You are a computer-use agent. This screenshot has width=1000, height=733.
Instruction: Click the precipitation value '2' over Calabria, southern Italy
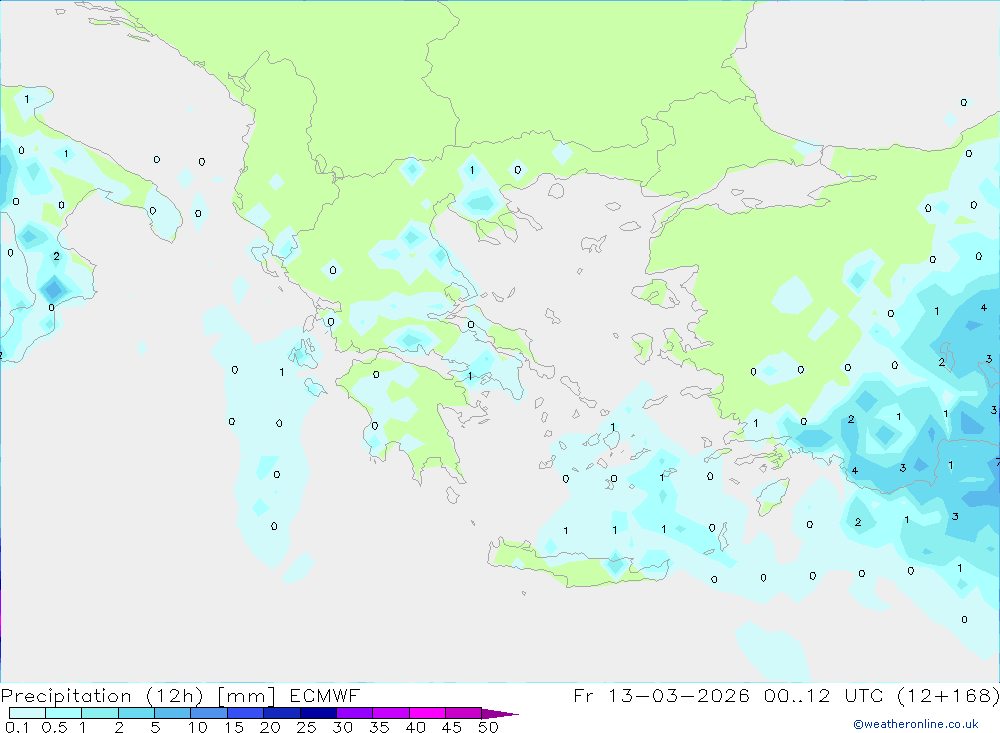[56, 256]
